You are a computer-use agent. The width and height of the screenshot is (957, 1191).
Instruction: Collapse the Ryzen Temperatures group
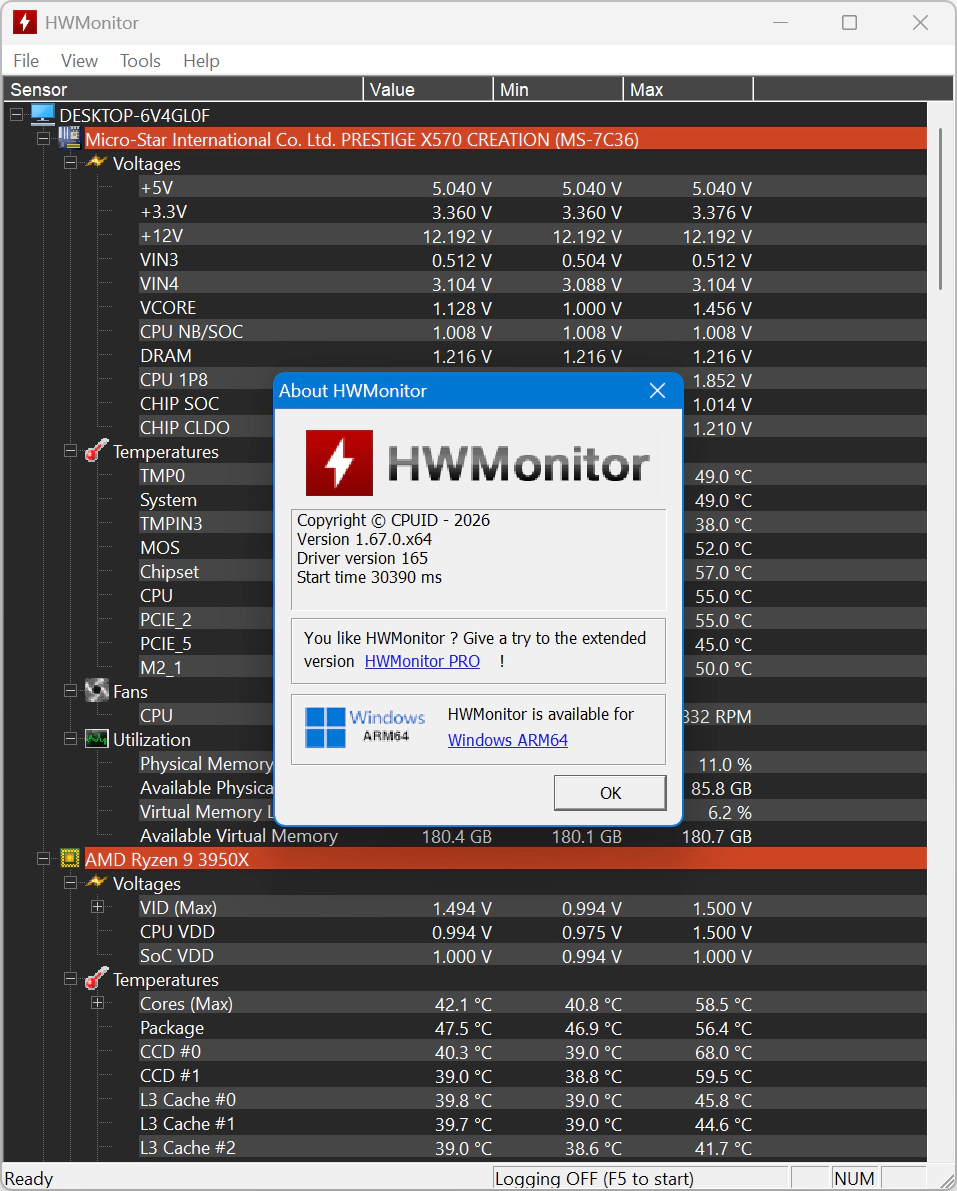[x=71, y=979]
